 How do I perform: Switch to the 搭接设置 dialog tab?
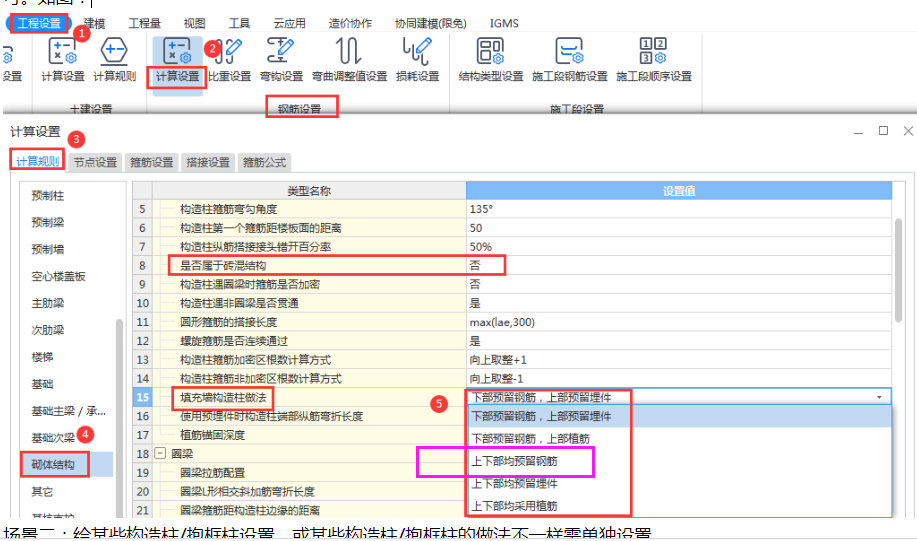pos(208,163)
